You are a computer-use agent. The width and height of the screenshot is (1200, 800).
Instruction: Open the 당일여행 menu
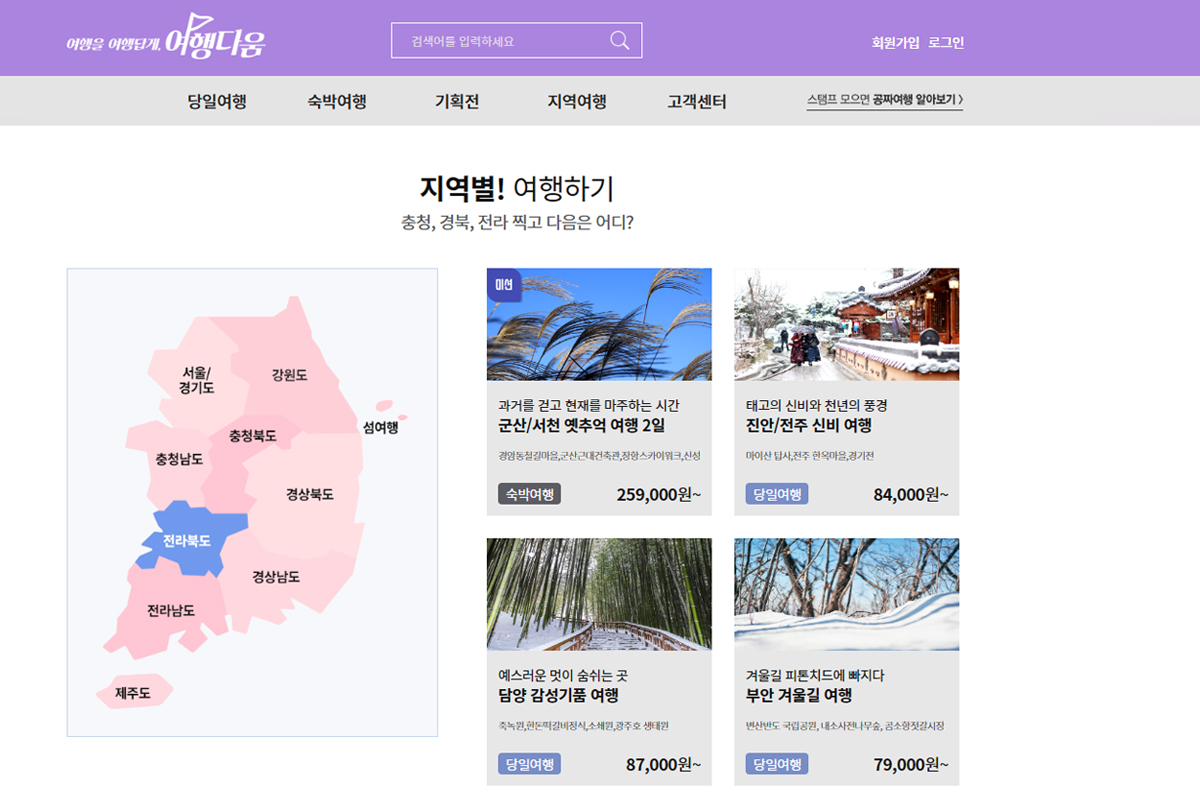[x=217, y=101]
